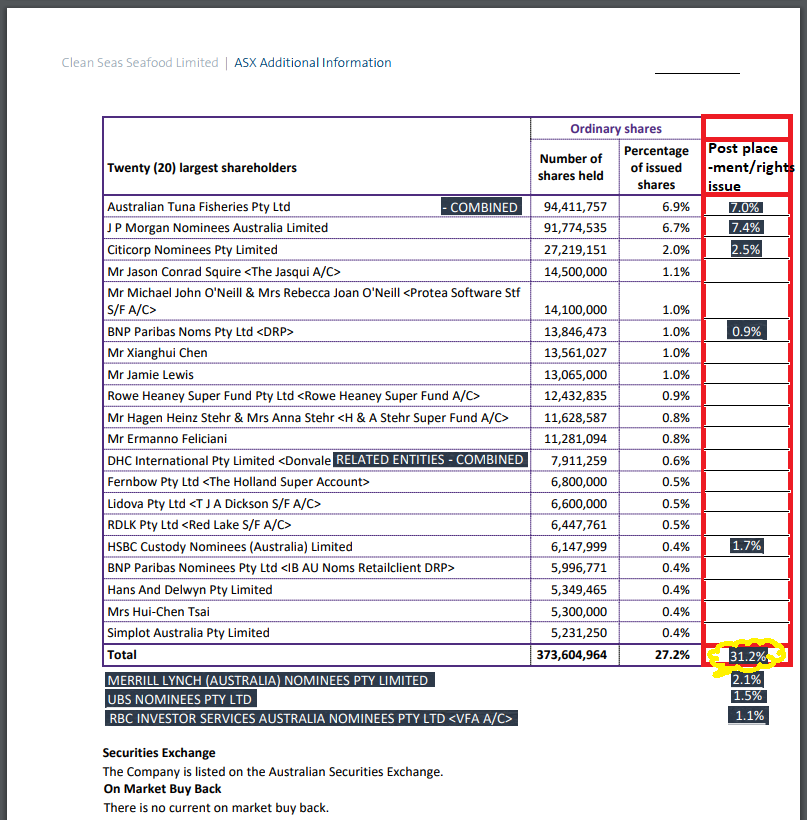This screenshot has width=807, height=820.
Task: Click the share count 5,231,250
Action: coord(578,633)
